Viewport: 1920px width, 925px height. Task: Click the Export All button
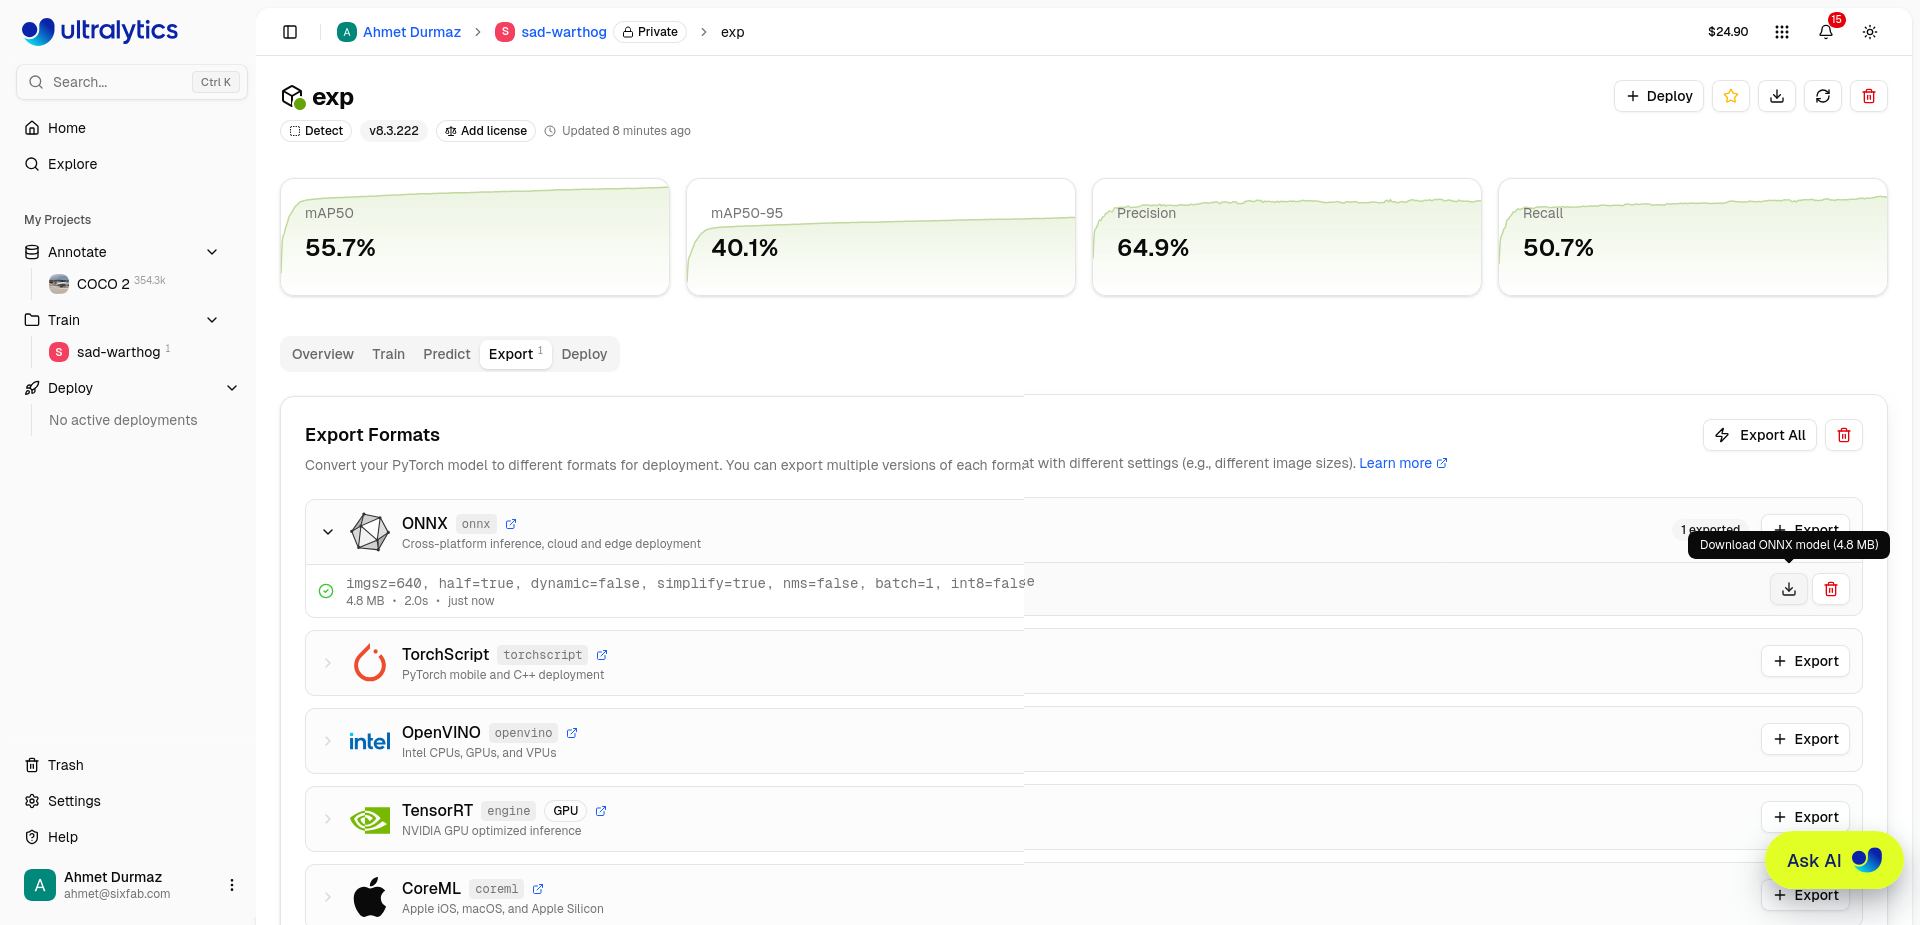point(1760,435)
